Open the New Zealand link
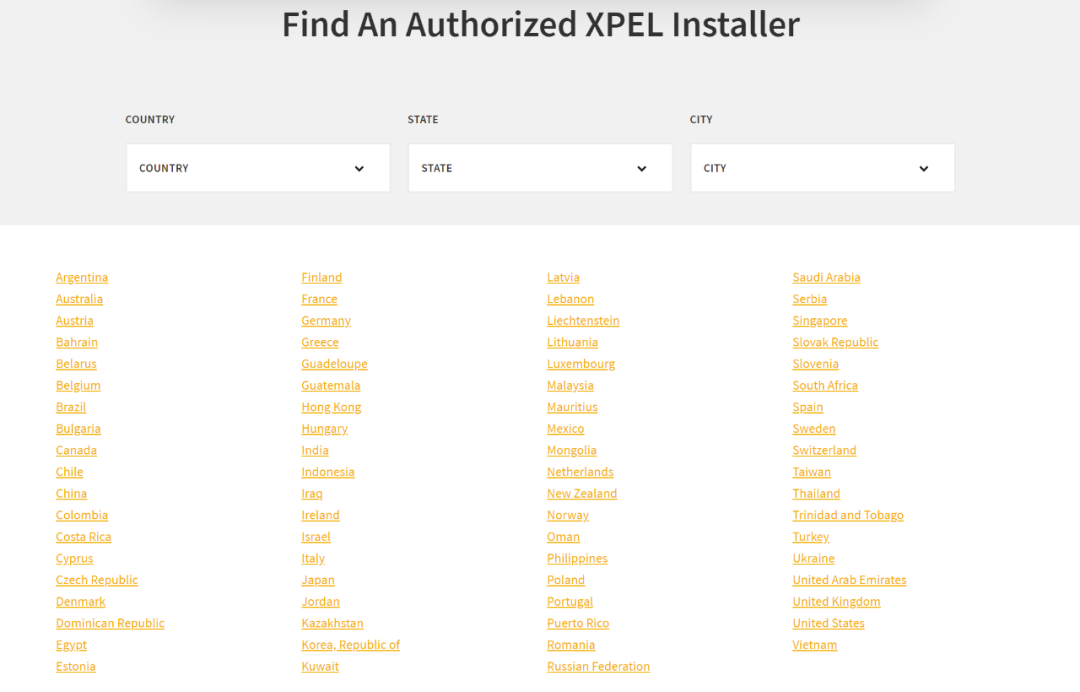1080x692 pixels. coord(582,494)
